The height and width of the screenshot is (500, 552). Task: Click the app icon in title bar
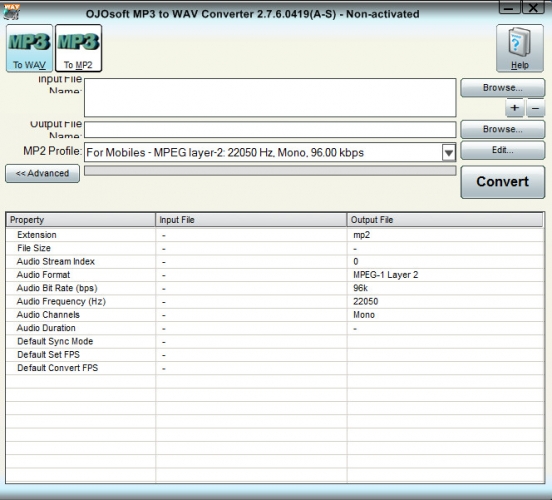pos(11,11)
